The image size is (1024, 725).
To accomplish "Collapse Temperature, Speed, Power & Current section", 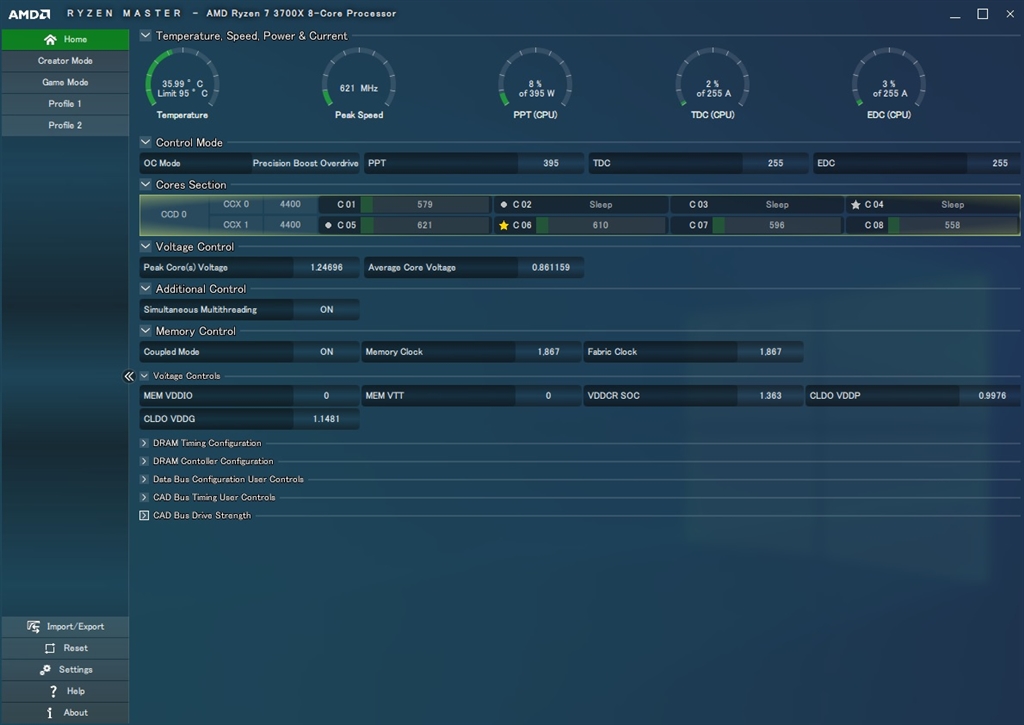I will click(145, 35).
